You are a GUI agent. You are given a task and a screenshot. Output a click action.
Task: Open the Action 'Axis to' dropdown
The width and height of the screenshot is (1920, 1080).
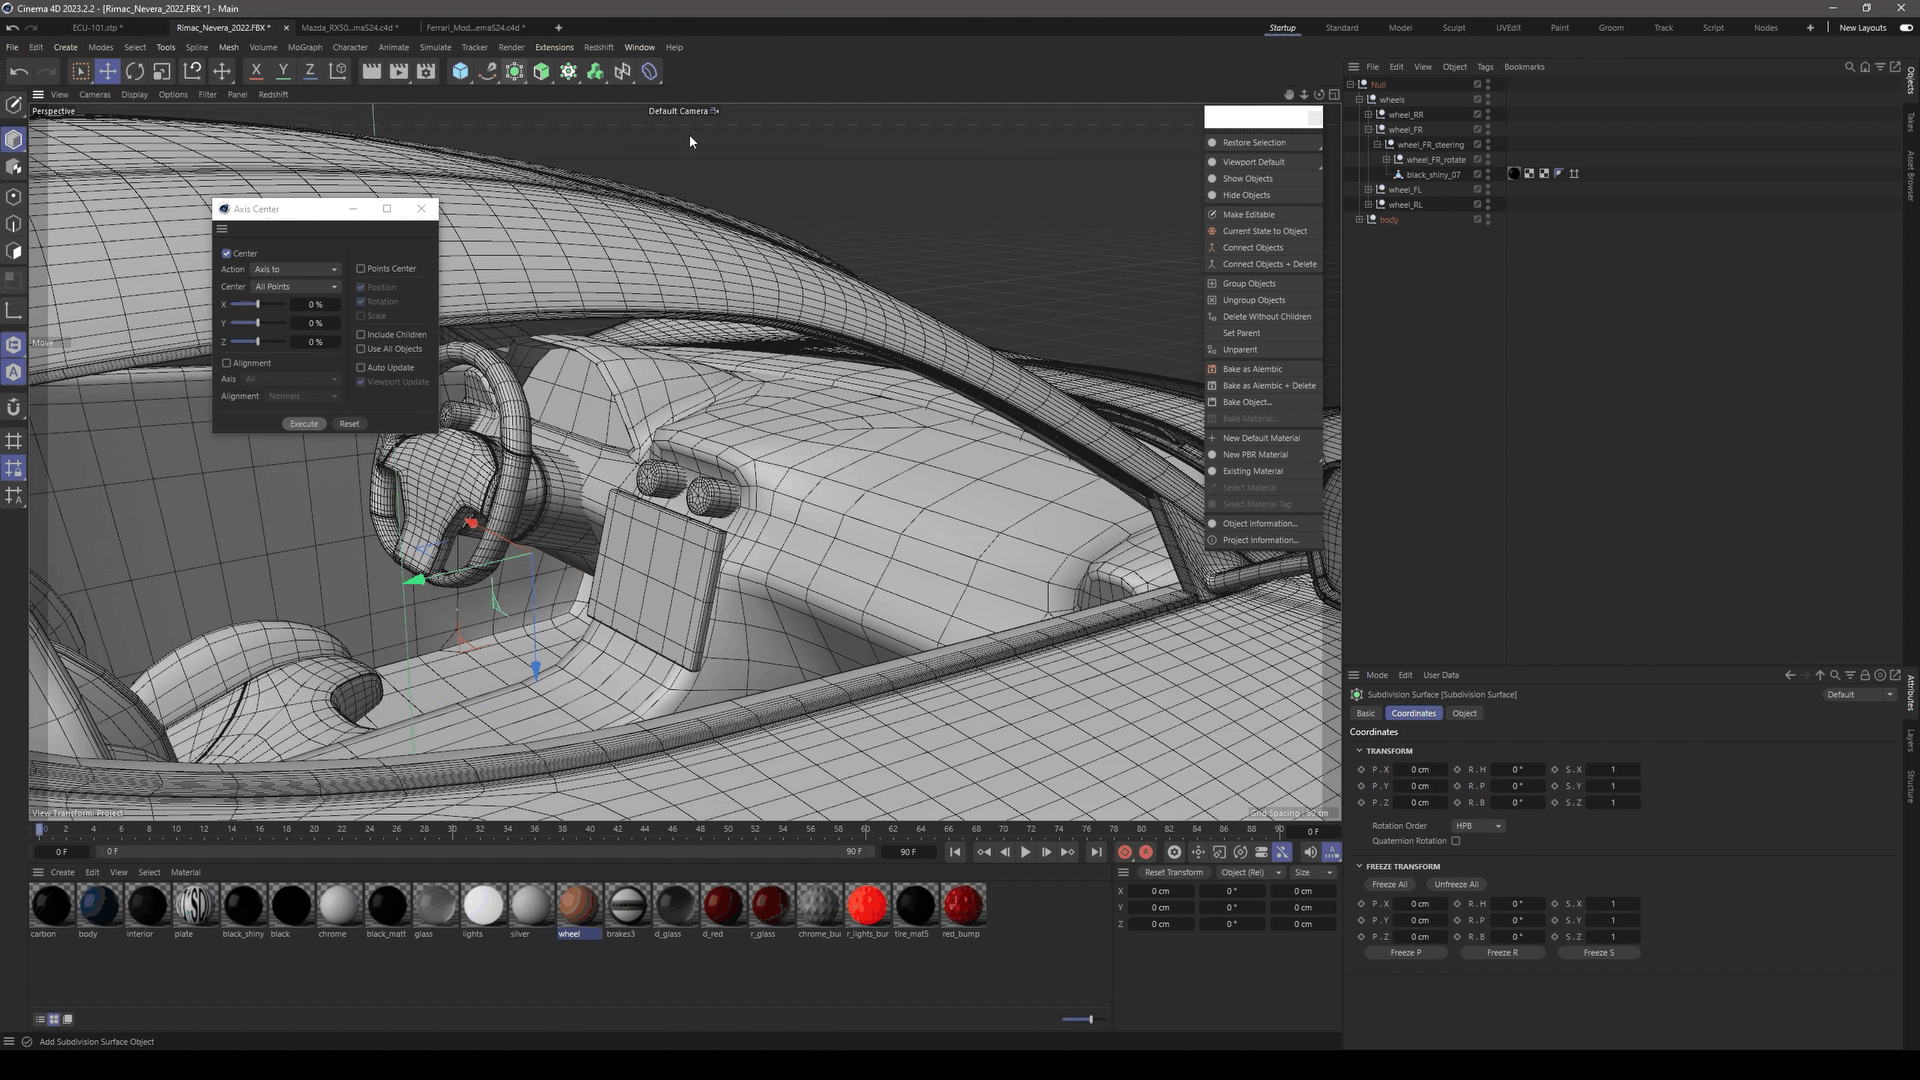pos(296,270)
